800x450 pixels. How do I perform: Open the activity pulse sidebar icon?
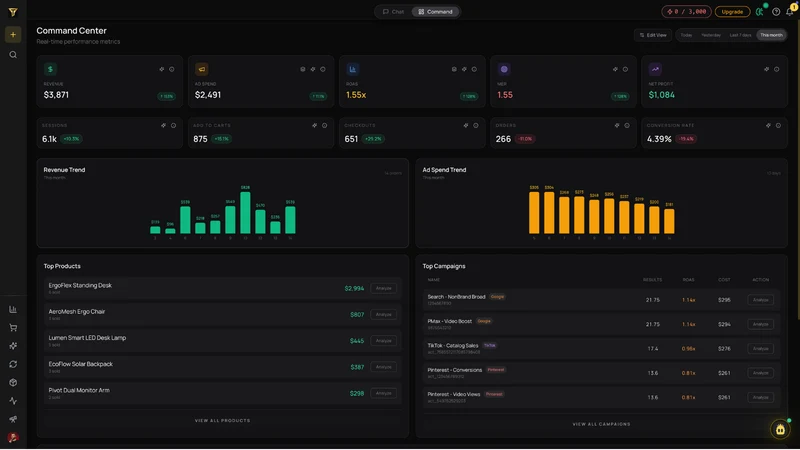pyautogui.click(x=13, y=401)
